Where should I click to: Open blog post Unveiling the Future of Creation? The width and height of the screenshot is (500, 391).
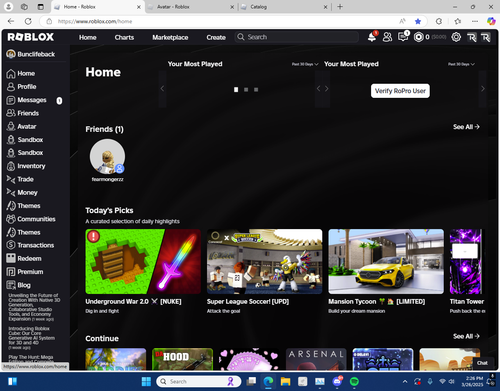[33, 307]
